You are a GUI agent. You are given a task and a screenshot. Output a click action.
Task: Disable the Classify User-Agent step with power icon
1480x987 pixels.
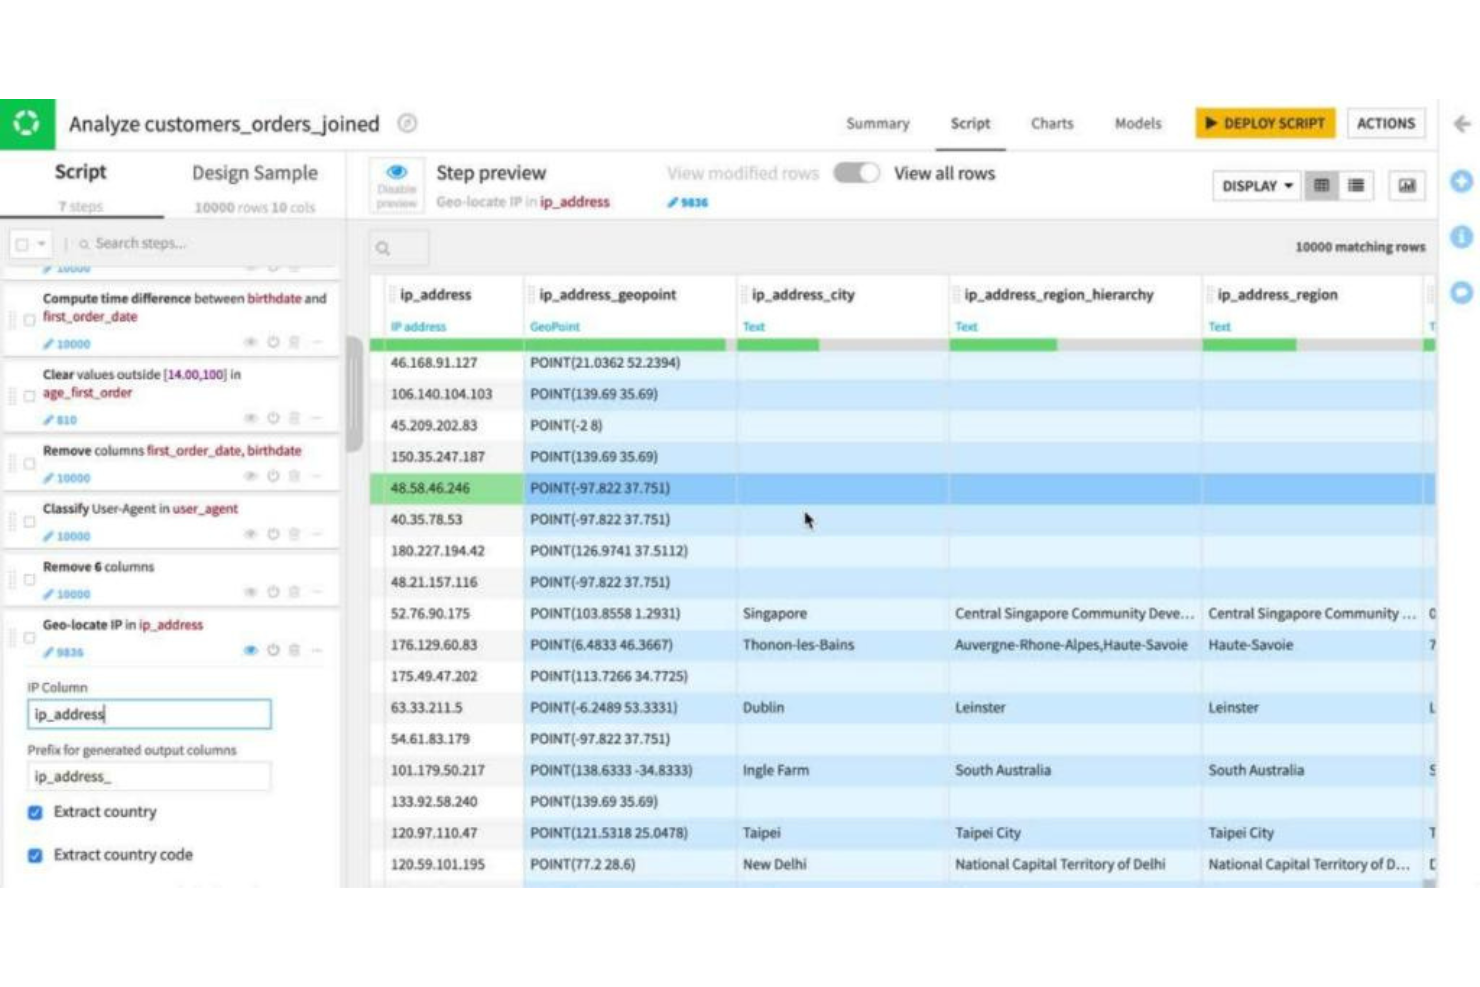[x=273, y=534]
